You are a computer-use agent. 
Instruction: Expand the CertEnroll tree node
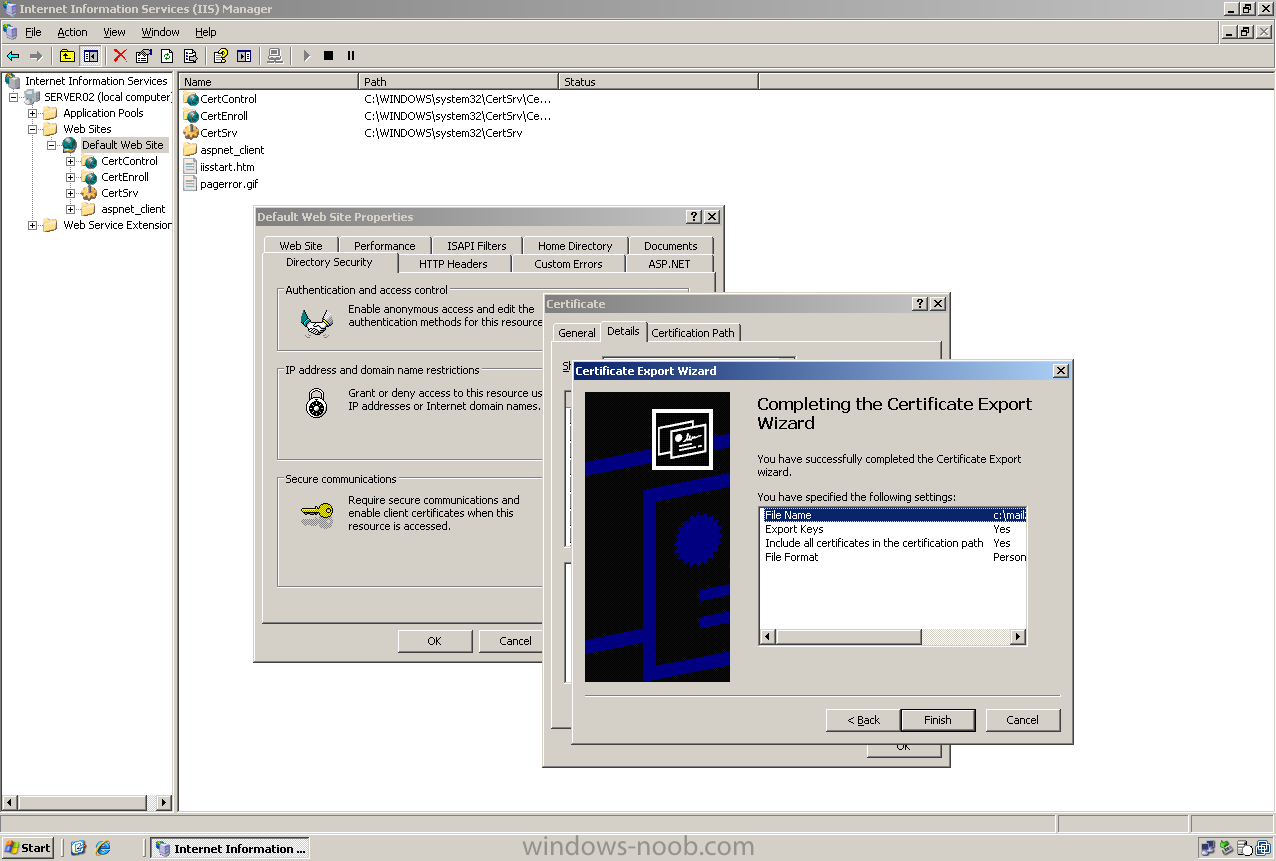(71, 177)
